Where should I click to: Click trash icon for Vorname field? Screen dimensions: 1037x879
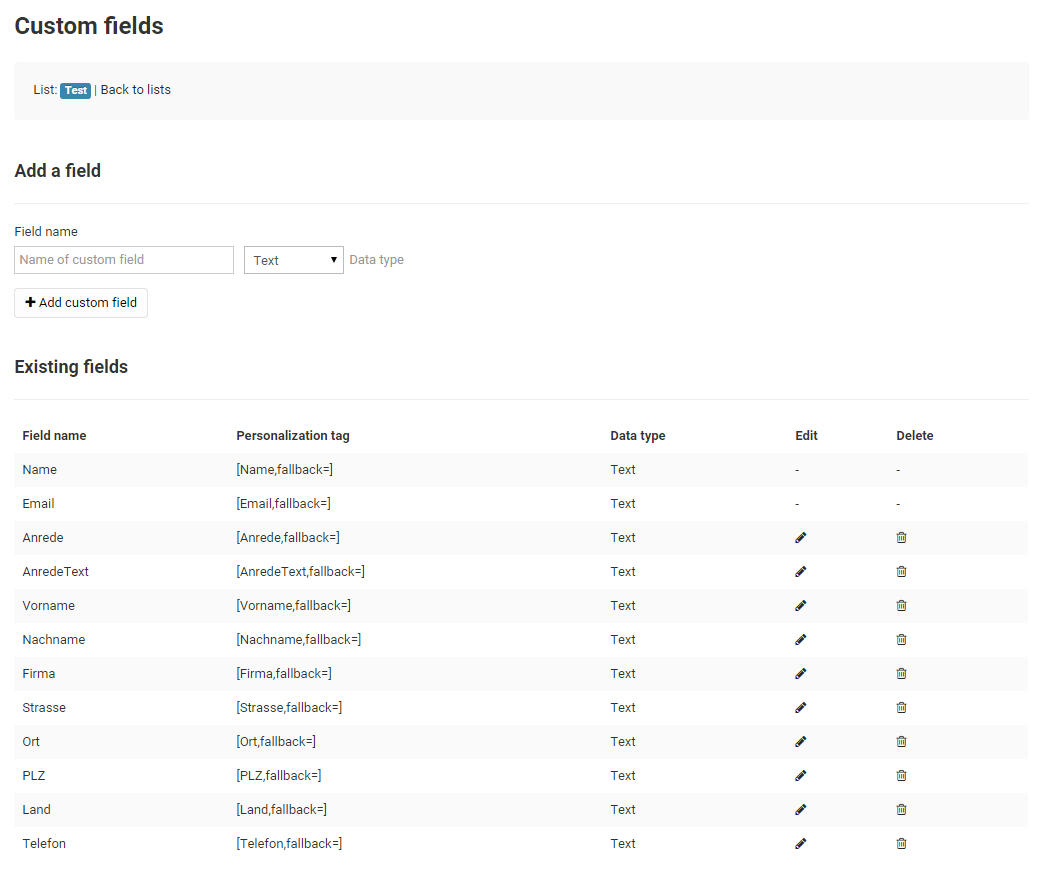901,606
